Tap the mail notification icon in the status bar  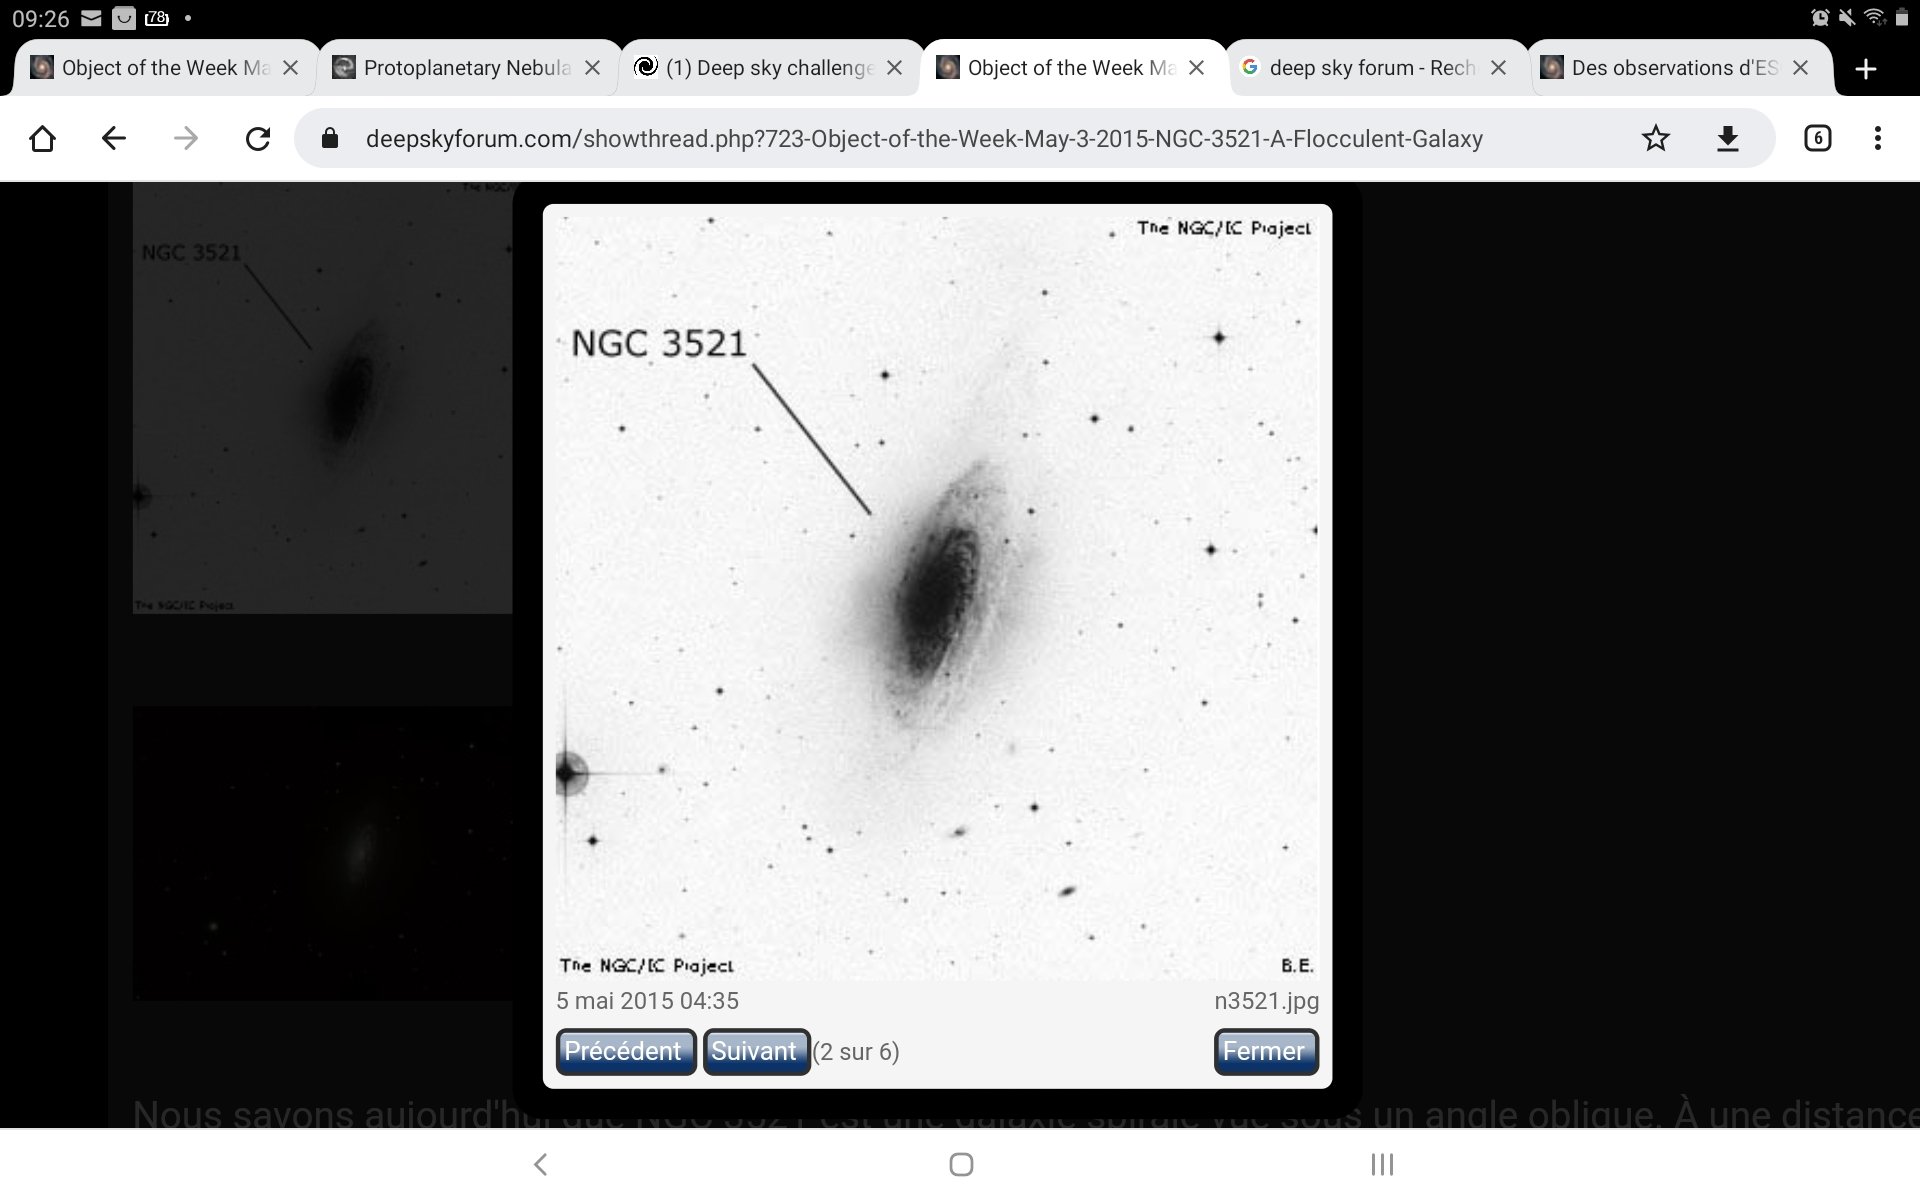91,18
